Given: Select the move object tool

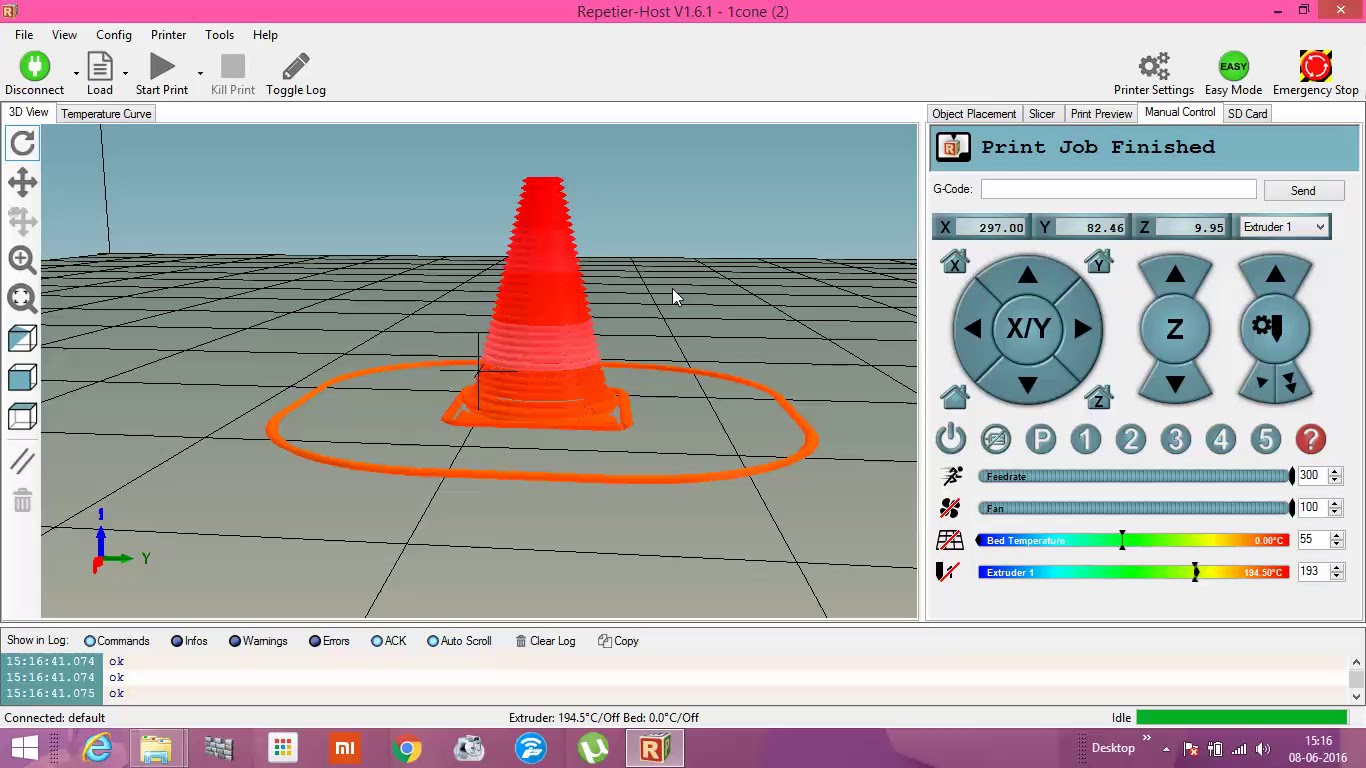Looking at the screenshot, I should 22,221.
